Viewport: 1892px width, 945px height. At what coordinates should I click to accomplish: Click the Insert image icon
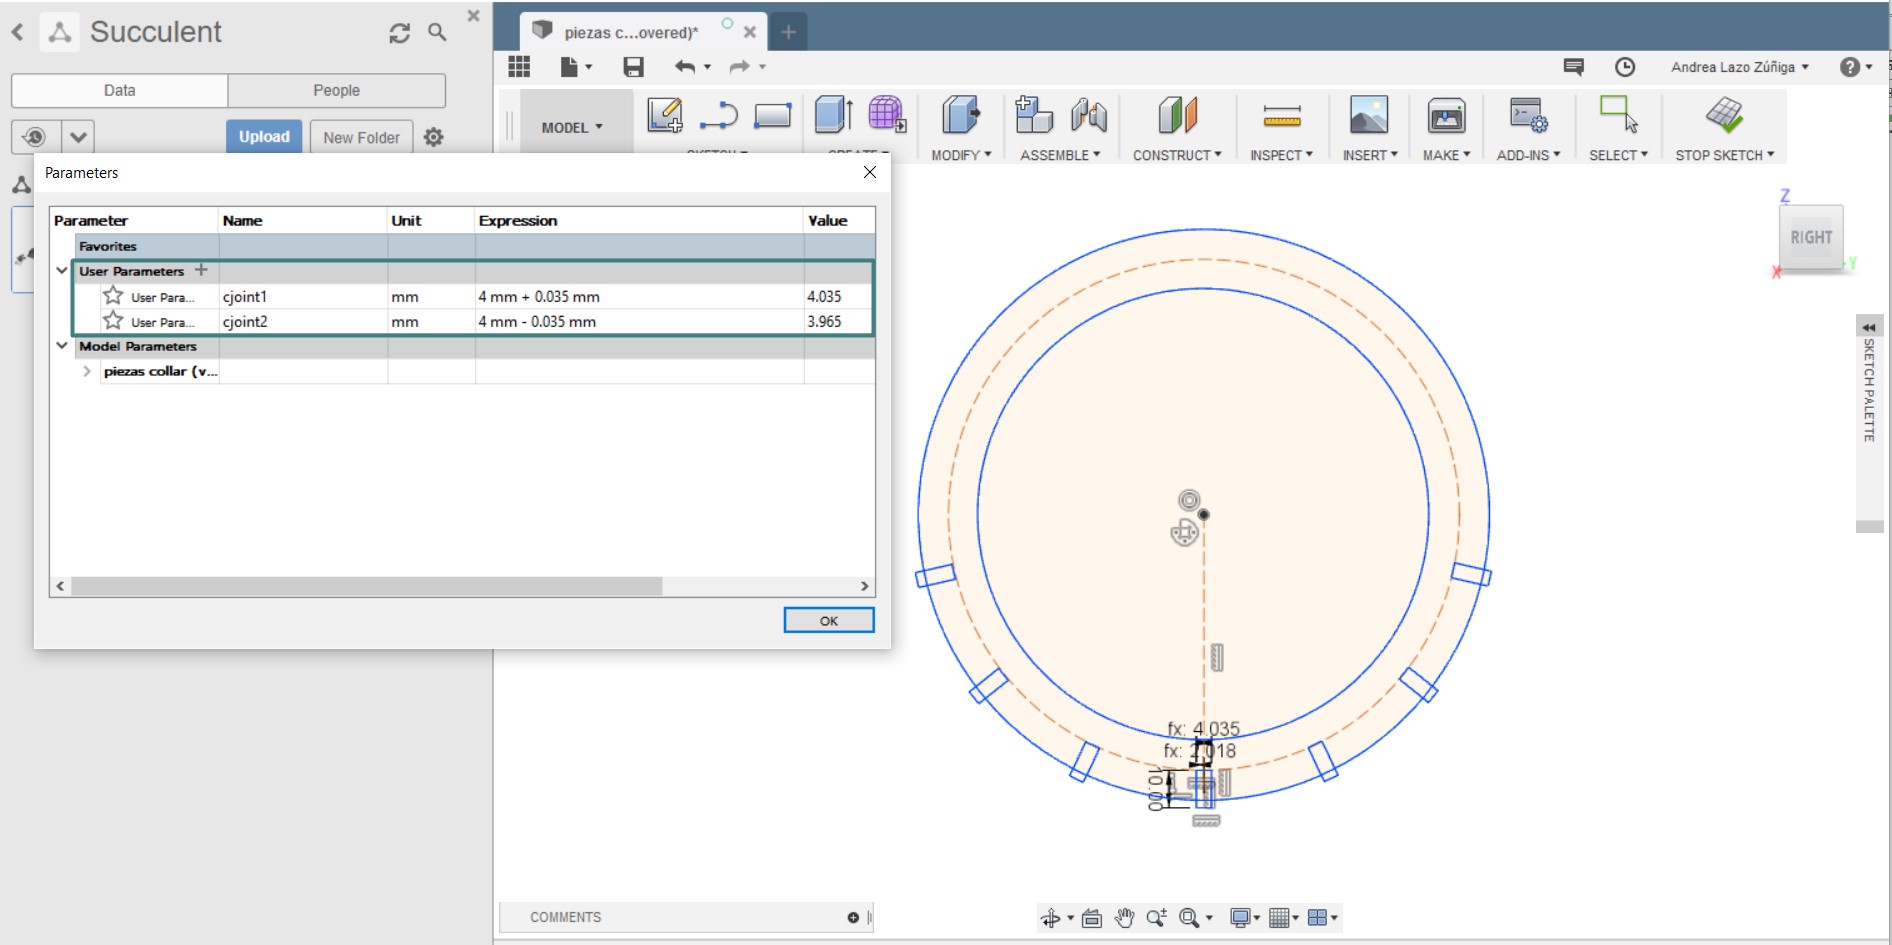point(1368,115)
